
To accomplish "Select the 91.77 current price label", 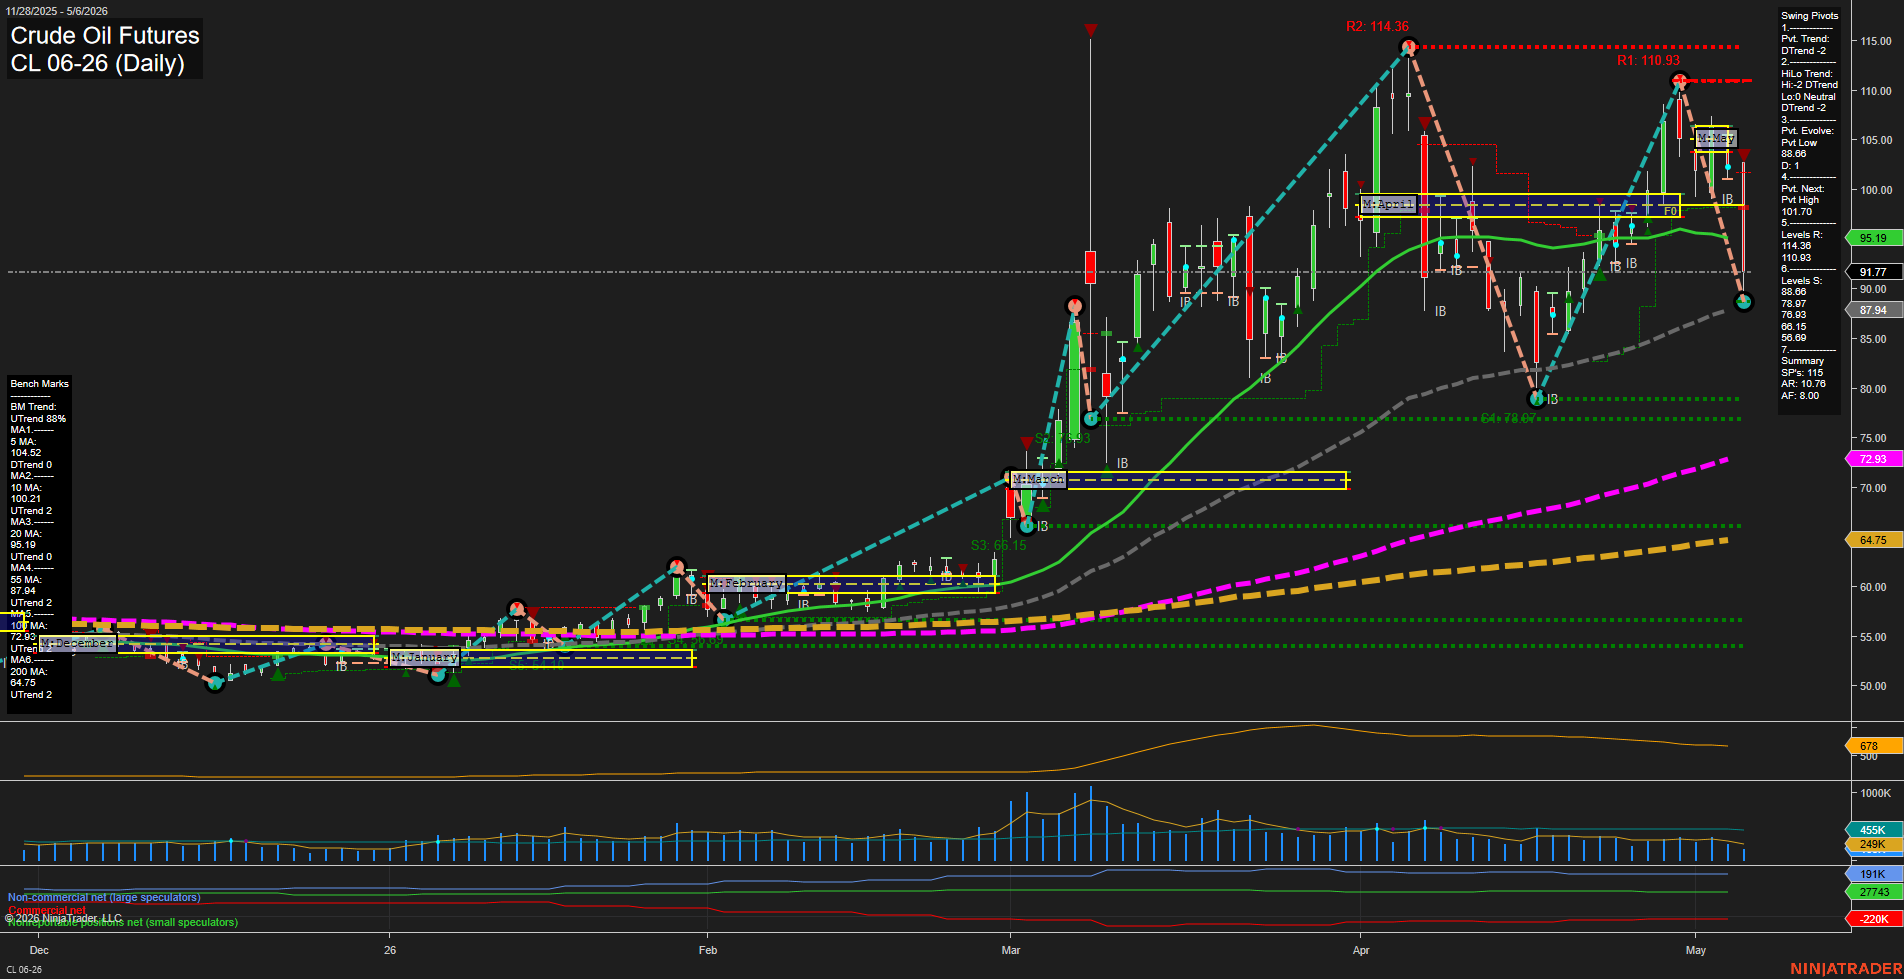I will tap(1873, 272).
